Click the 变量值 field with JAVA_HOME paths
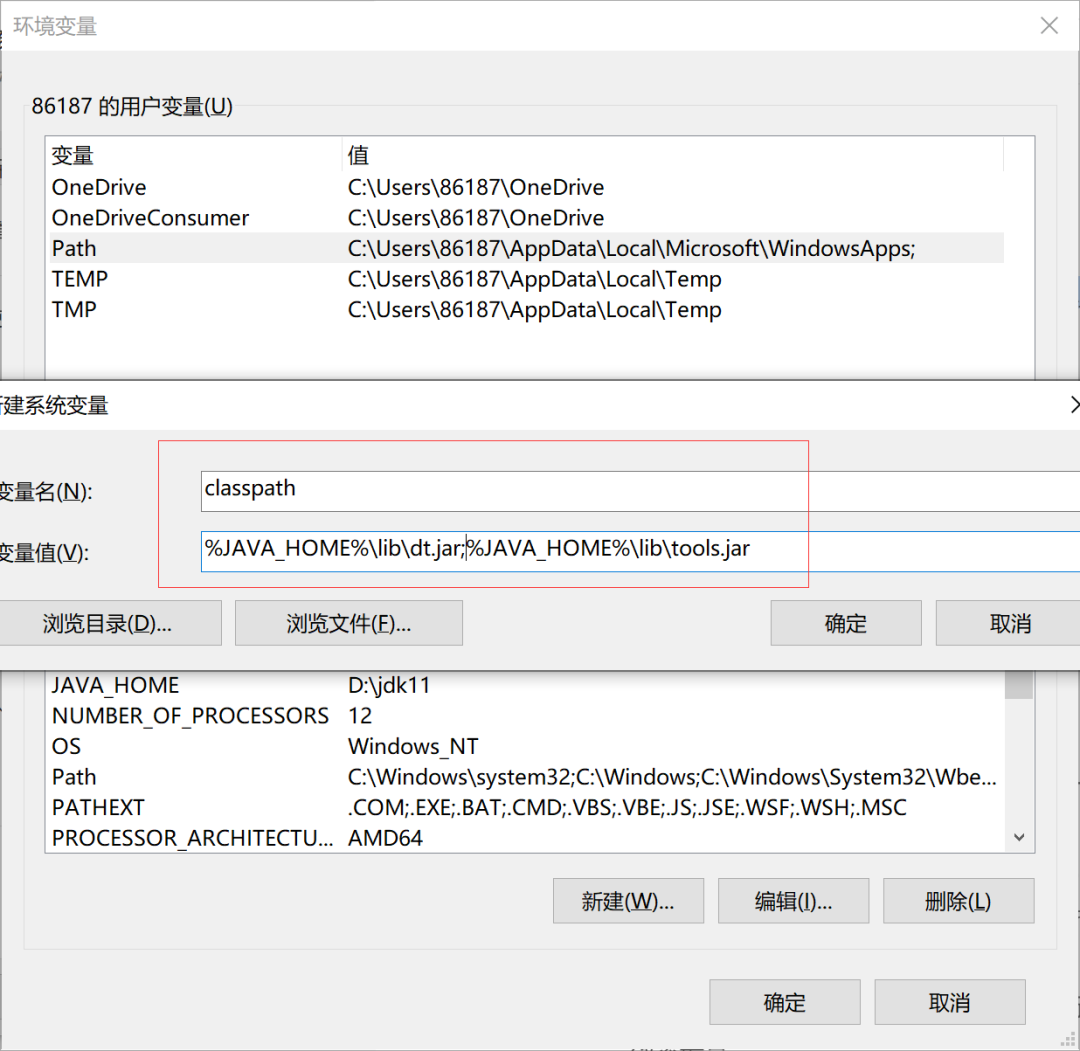The width and height of the screenshot is (1080, 1051). pyautogui.click(x=640, y=551)
